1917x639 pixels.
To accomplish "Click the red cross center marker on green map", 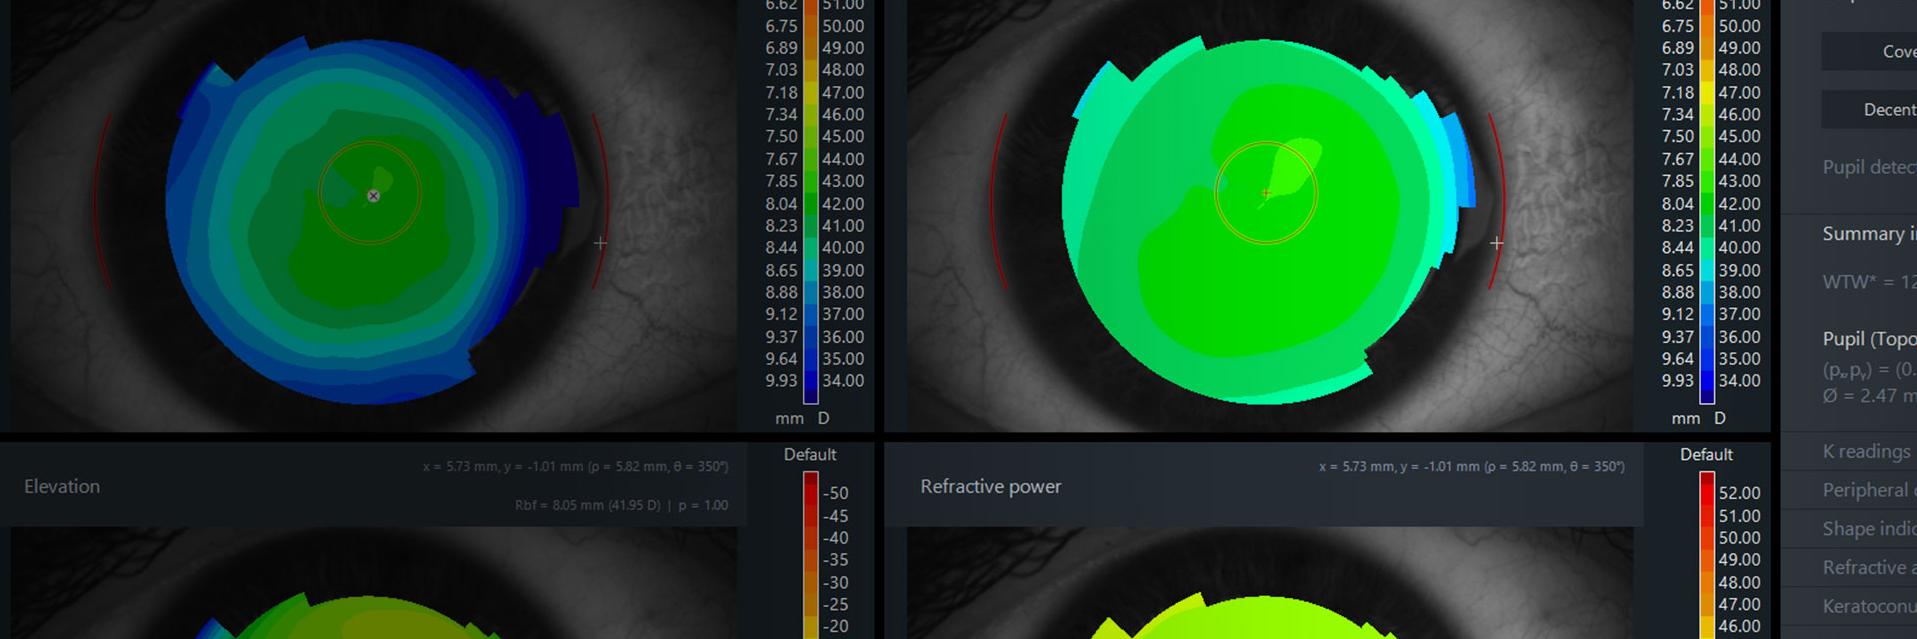I will pos(1266,193).
